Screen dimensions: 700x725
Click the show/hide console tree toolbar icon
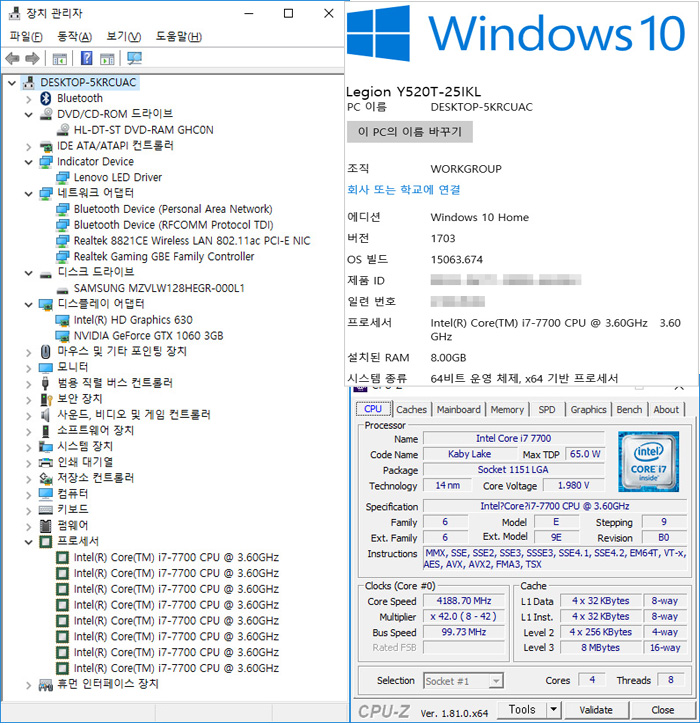[x=60, y=59]
